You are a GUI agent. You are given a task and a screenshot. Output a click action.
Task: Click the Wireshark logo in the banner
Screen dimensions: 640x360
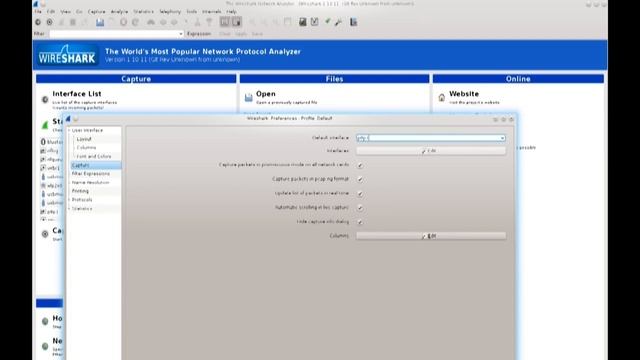click(x=67, y=55)
